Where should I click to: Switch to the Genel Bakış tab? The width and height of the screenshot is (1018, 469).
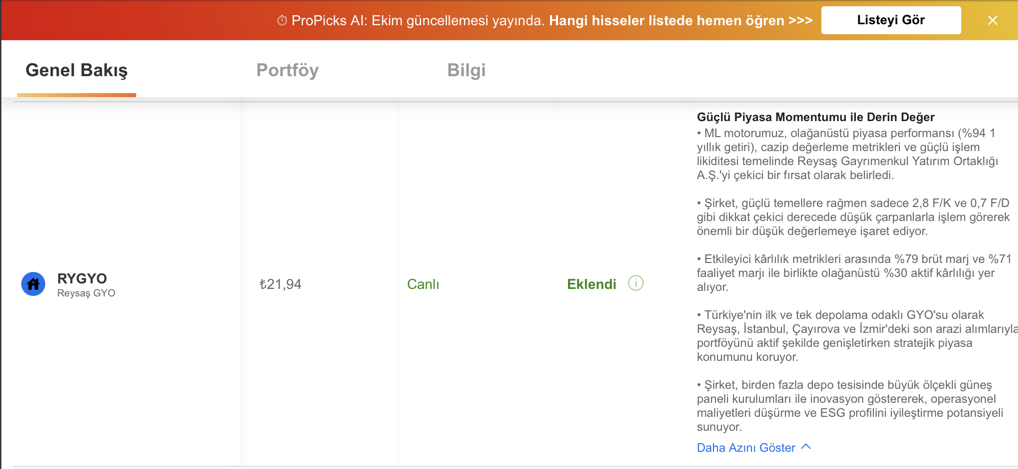point(77,70)
